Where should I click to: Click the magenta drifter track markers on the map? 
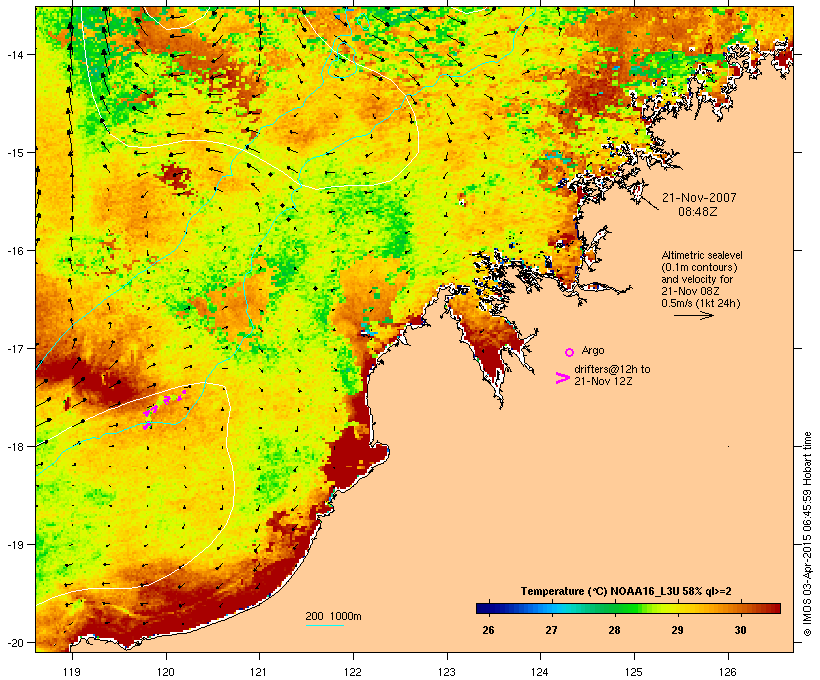point(164,409)
